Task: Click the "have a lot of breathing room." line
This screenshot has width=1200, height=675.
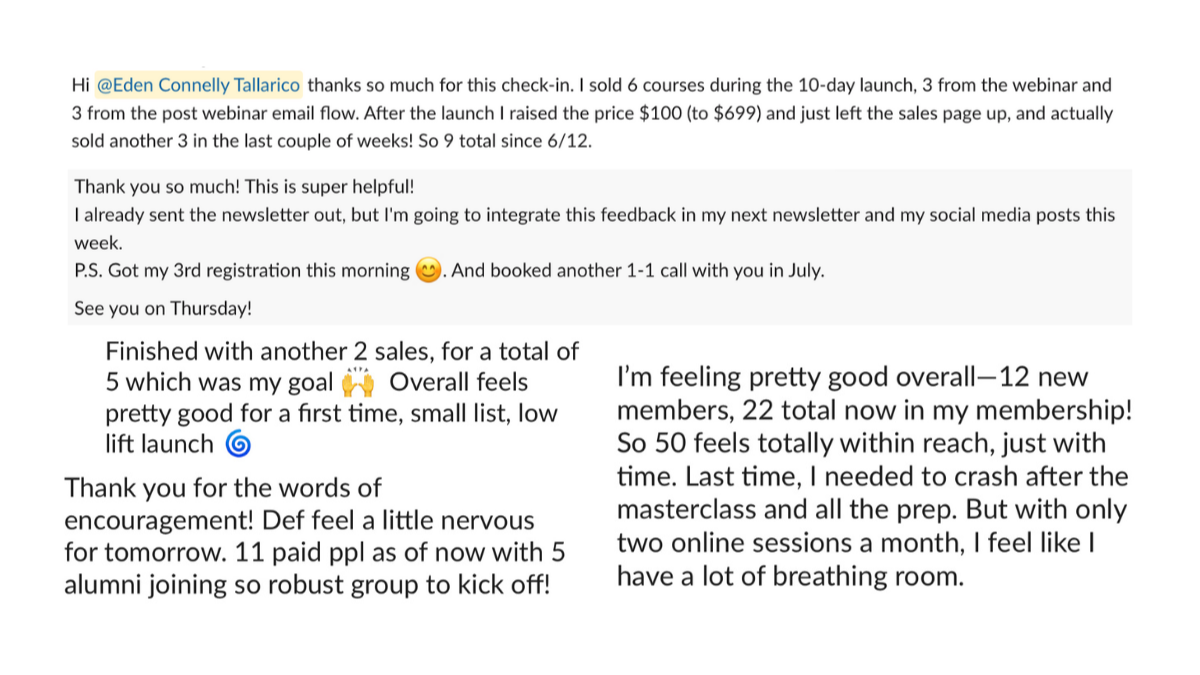Action: 790,576
